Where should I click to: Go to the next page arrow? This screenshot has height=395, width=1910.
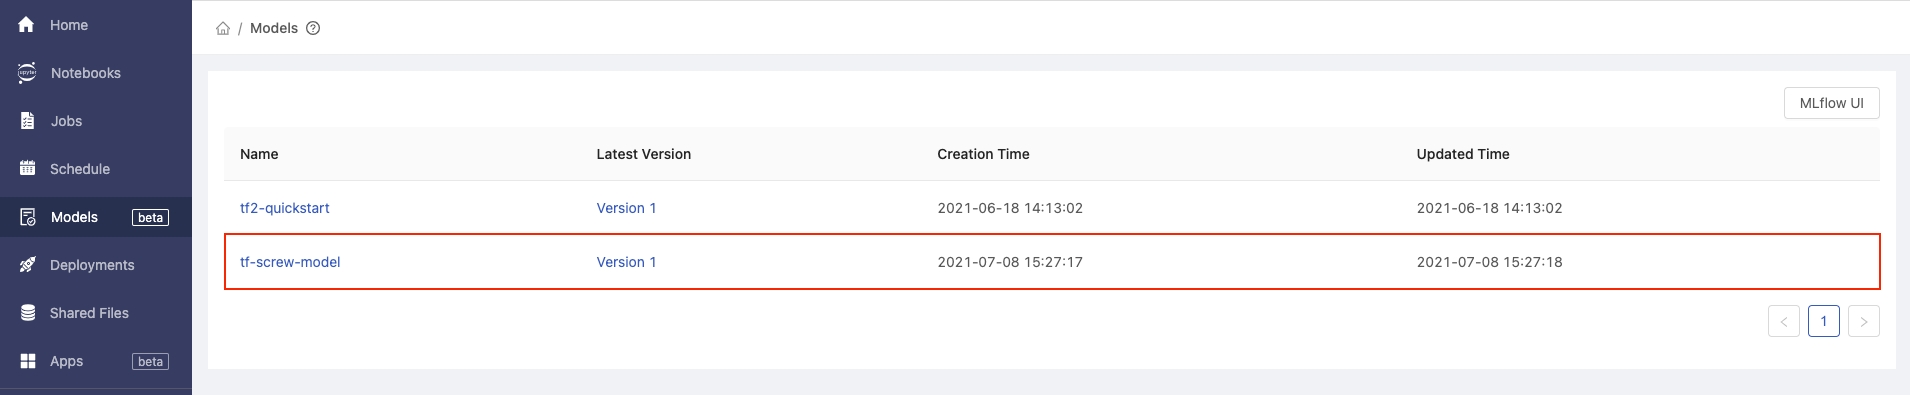click(x=1863, y=321)
